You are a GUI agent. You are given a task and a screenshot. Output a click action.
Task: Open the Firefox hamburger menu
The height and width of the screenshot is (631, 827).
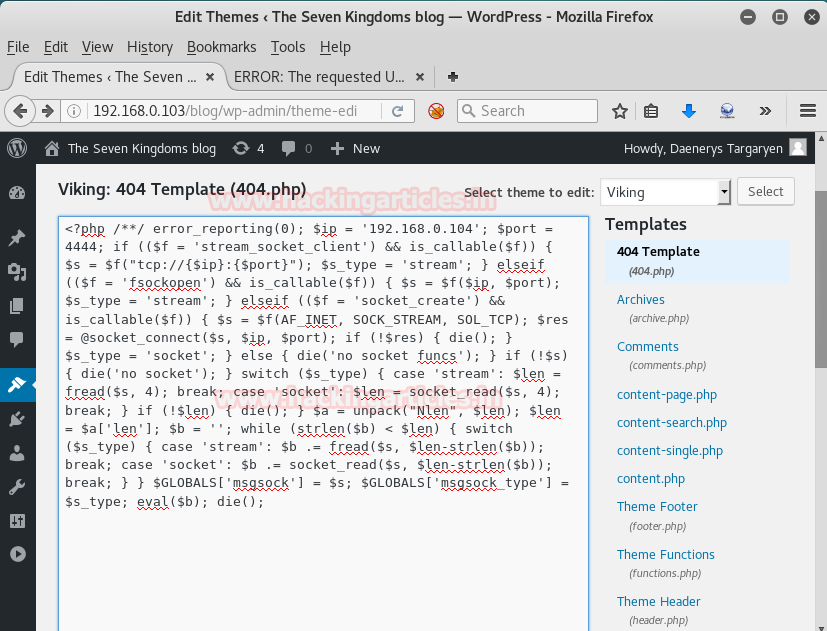pyautogui.click(x=808, y=111)
